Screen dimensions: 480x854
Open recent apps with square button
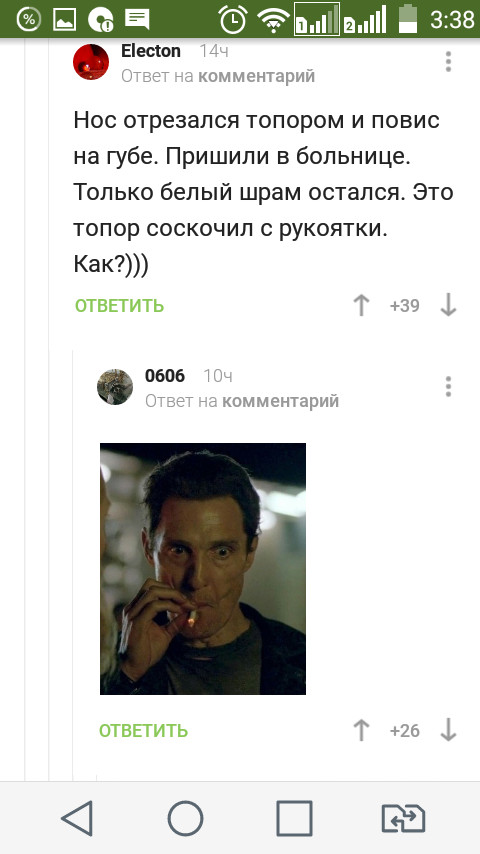[294, 818]
